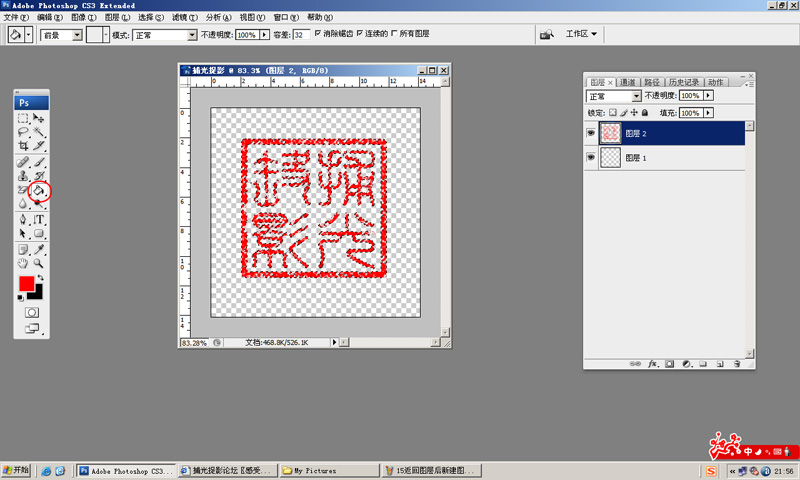Click the link layers icon
This screenshot has height=480, width=800.
coord(635,364)
